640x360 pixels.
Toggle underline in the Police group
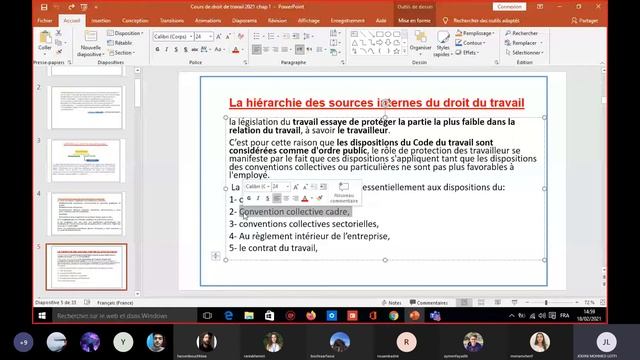click(176, 50)
